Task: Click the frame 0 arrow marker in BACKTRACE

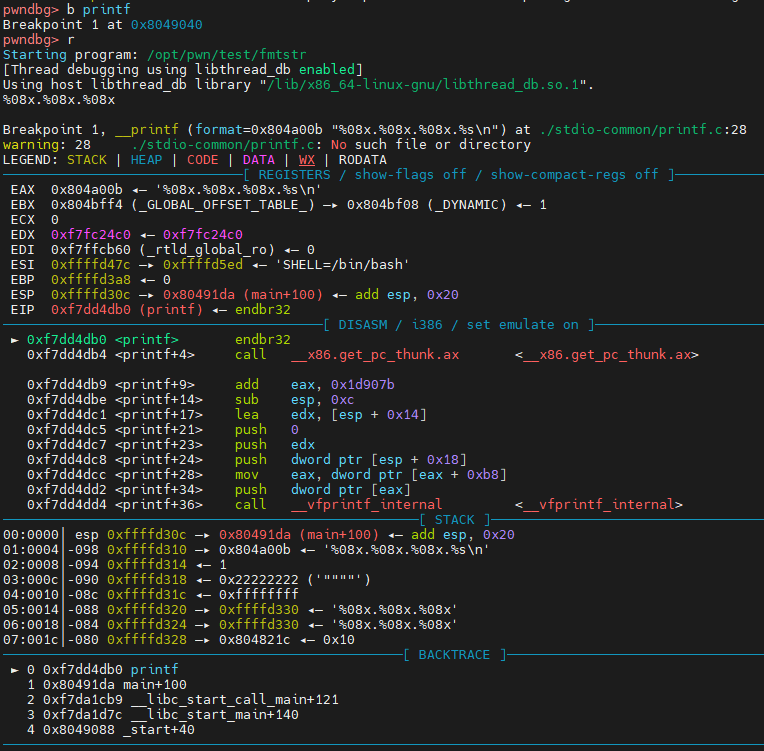Action: (14, 669)
